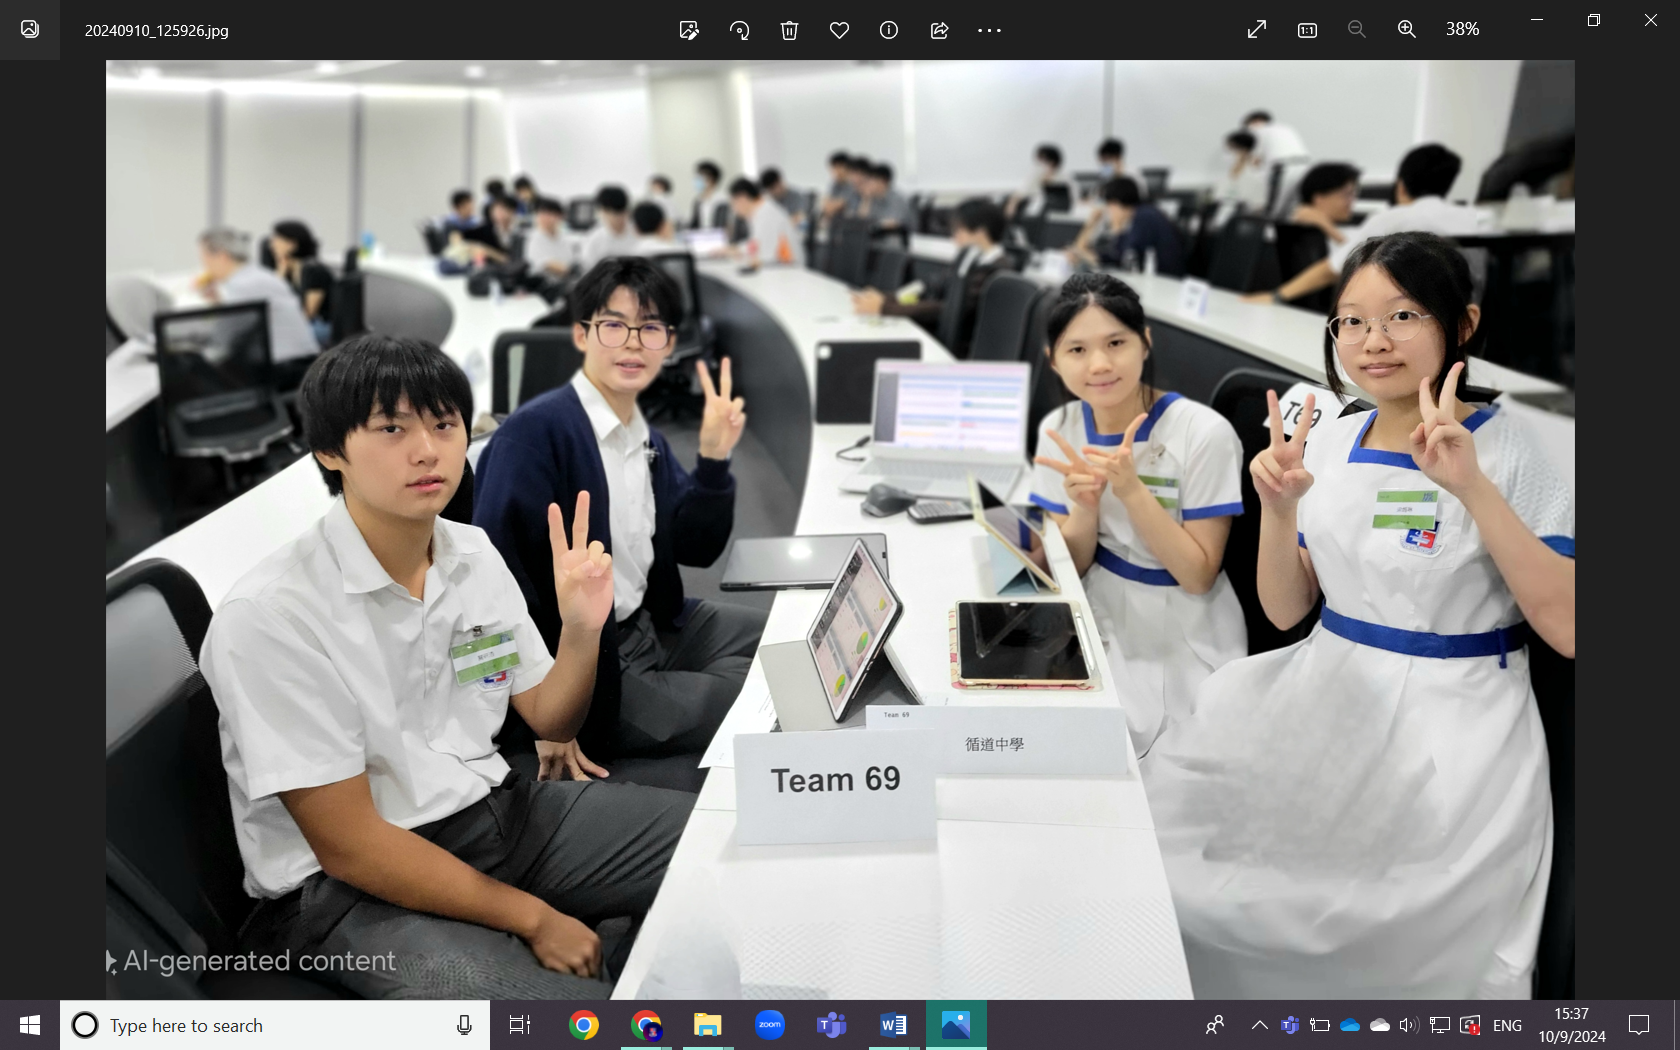This screenshot has height=1050, width=1680.
Task: Click the Photos app taskbar icon
Action: click(956, 1025)
